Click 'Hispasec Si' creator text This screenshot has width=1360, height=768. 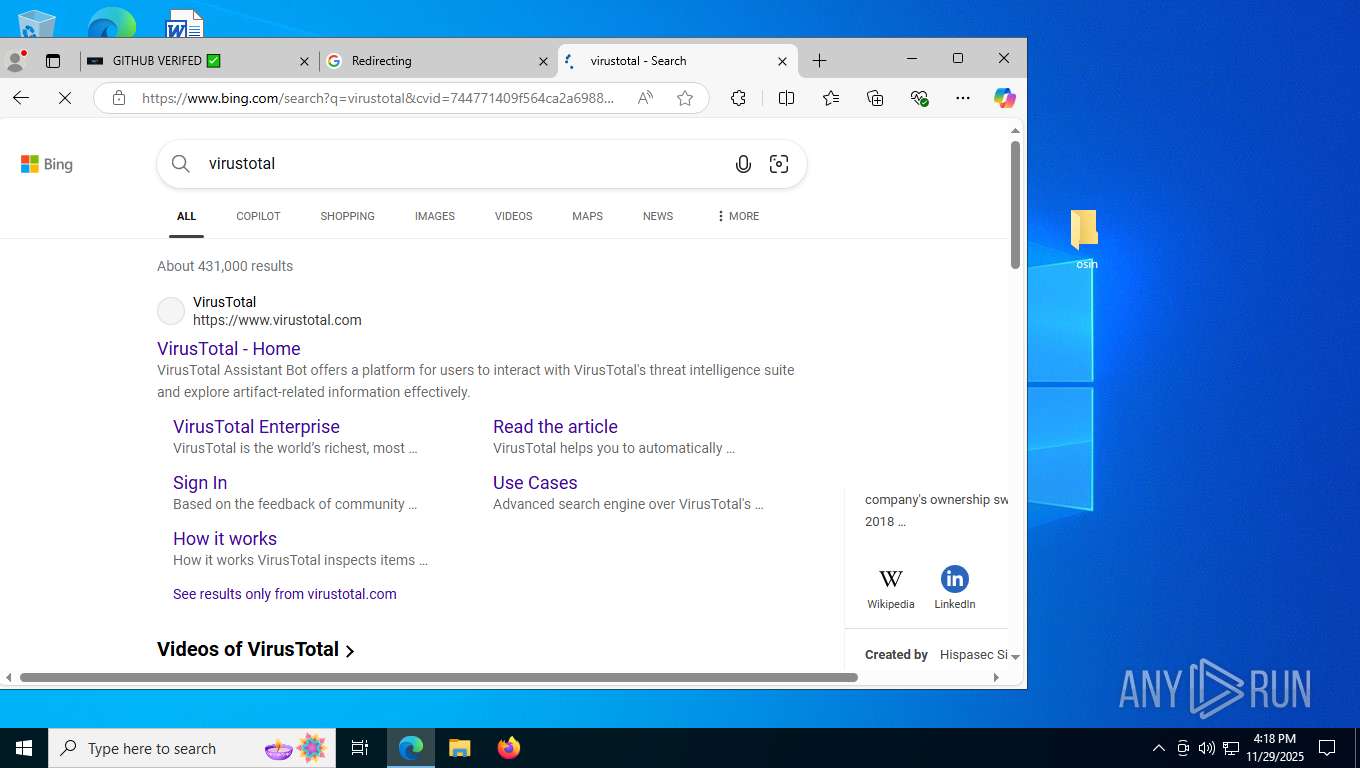coord(974,655)
